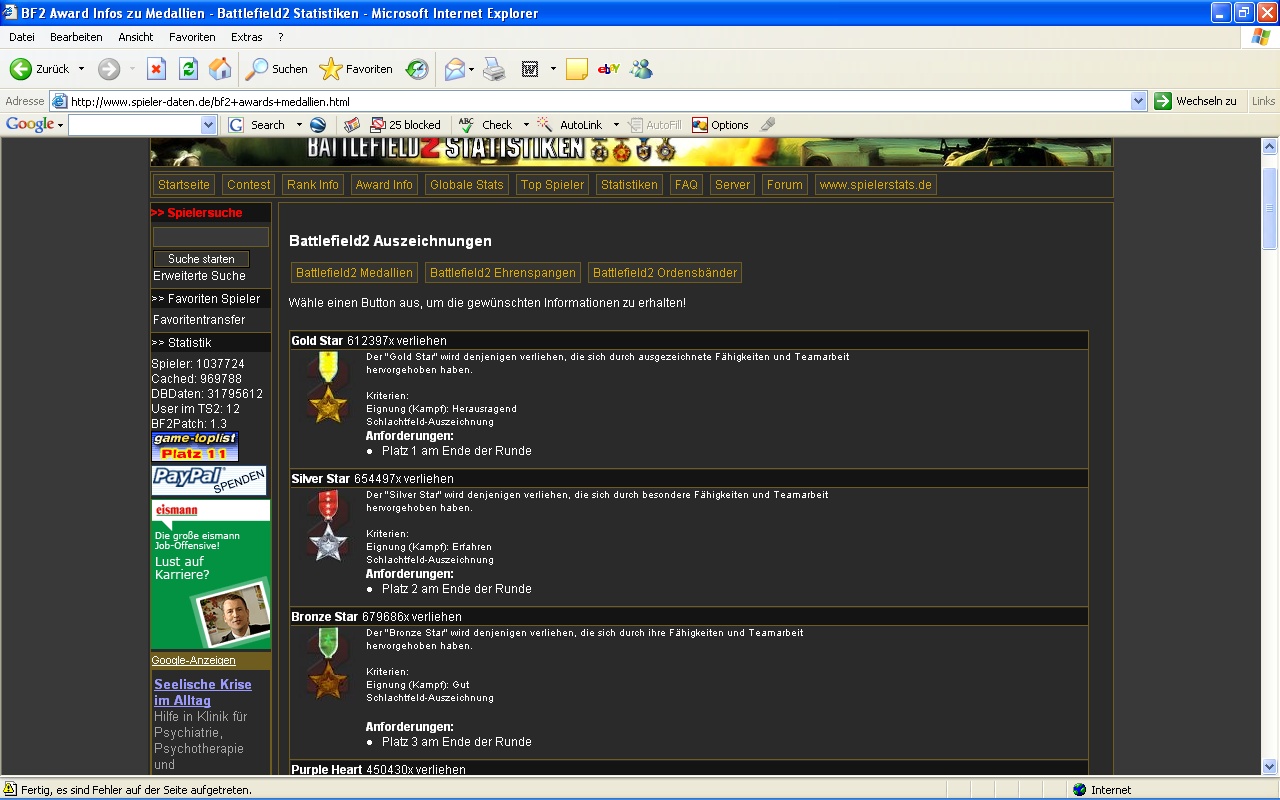Click the PayPal Spenden donate banner
Screen dimensions: 1280x800
tap(210, 481)
